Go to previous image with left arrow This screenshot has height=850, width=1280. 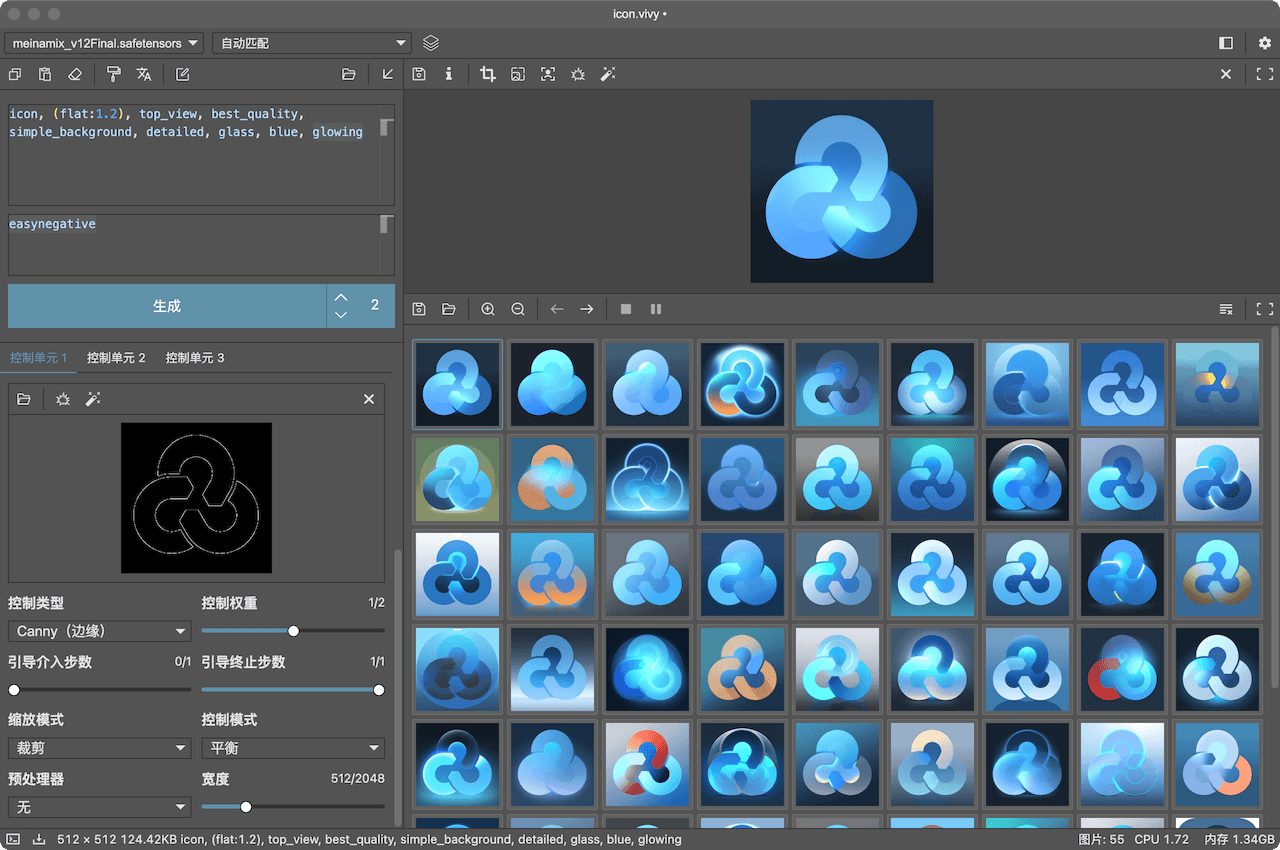click(x=557, y=309)
